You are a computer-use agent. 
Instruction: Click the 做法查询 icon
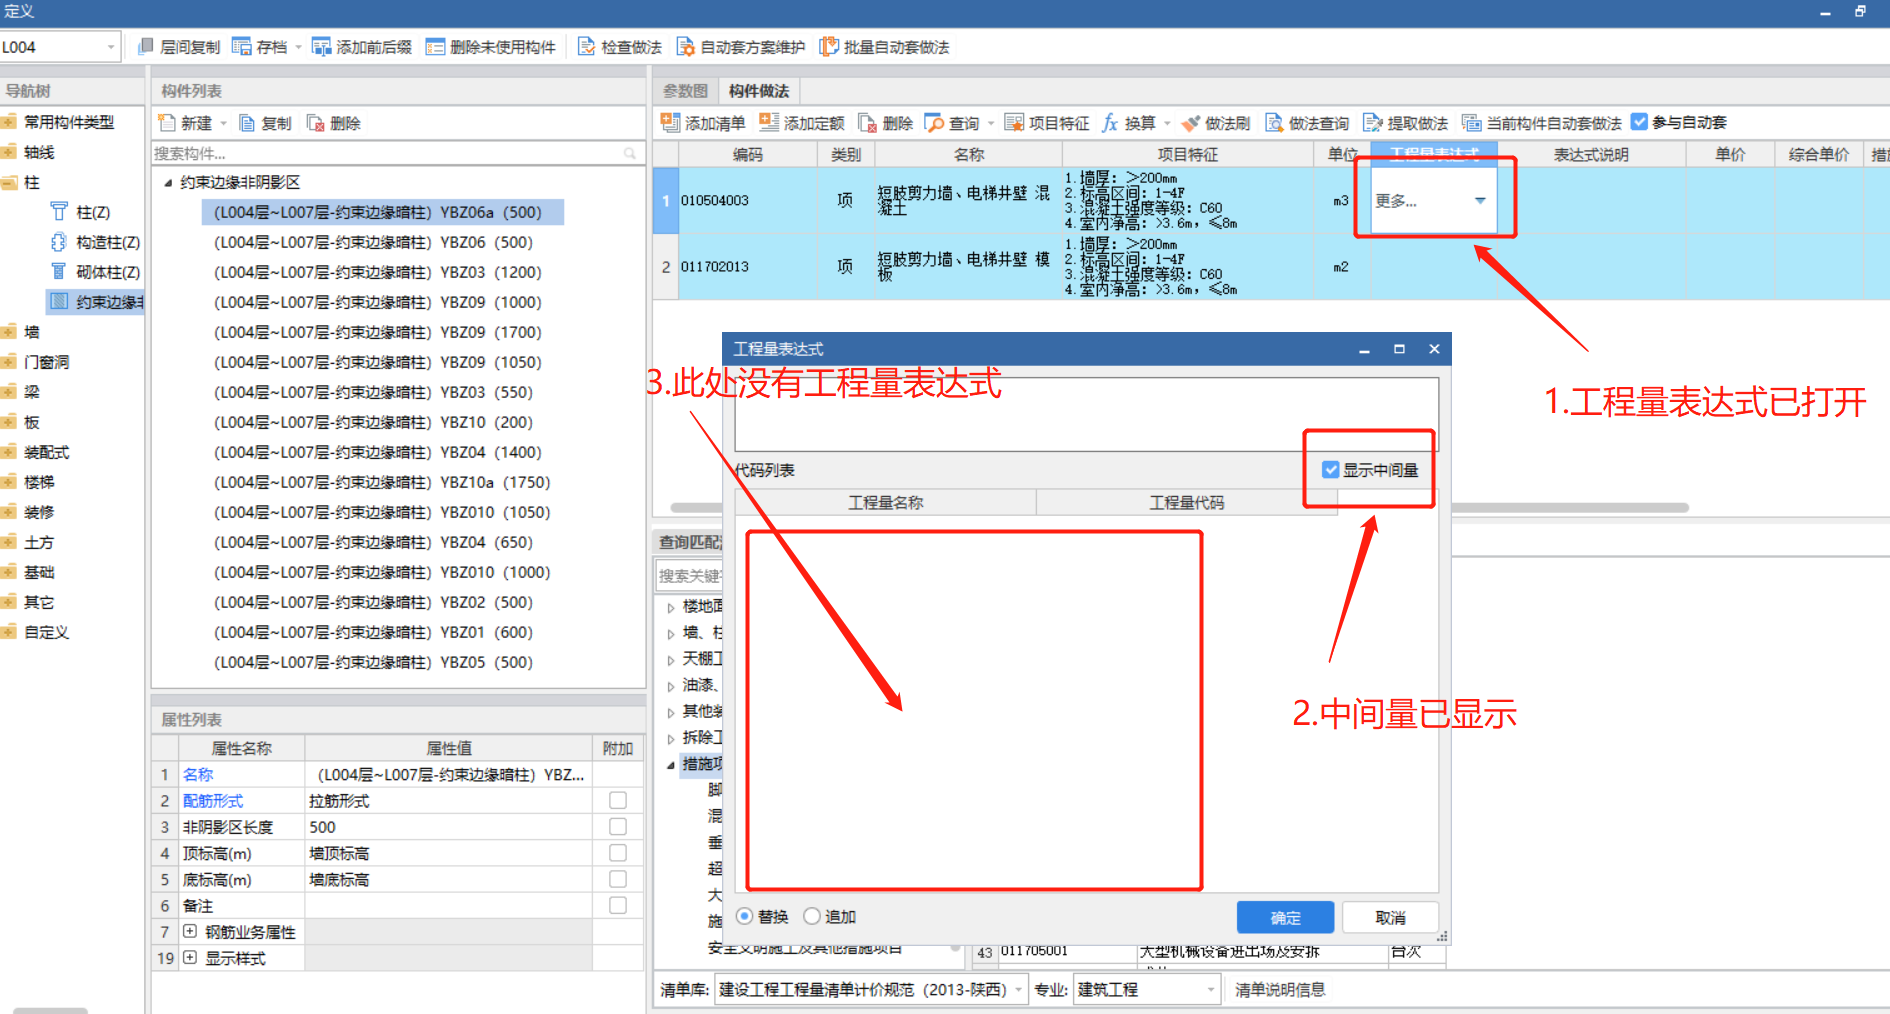1274,123
